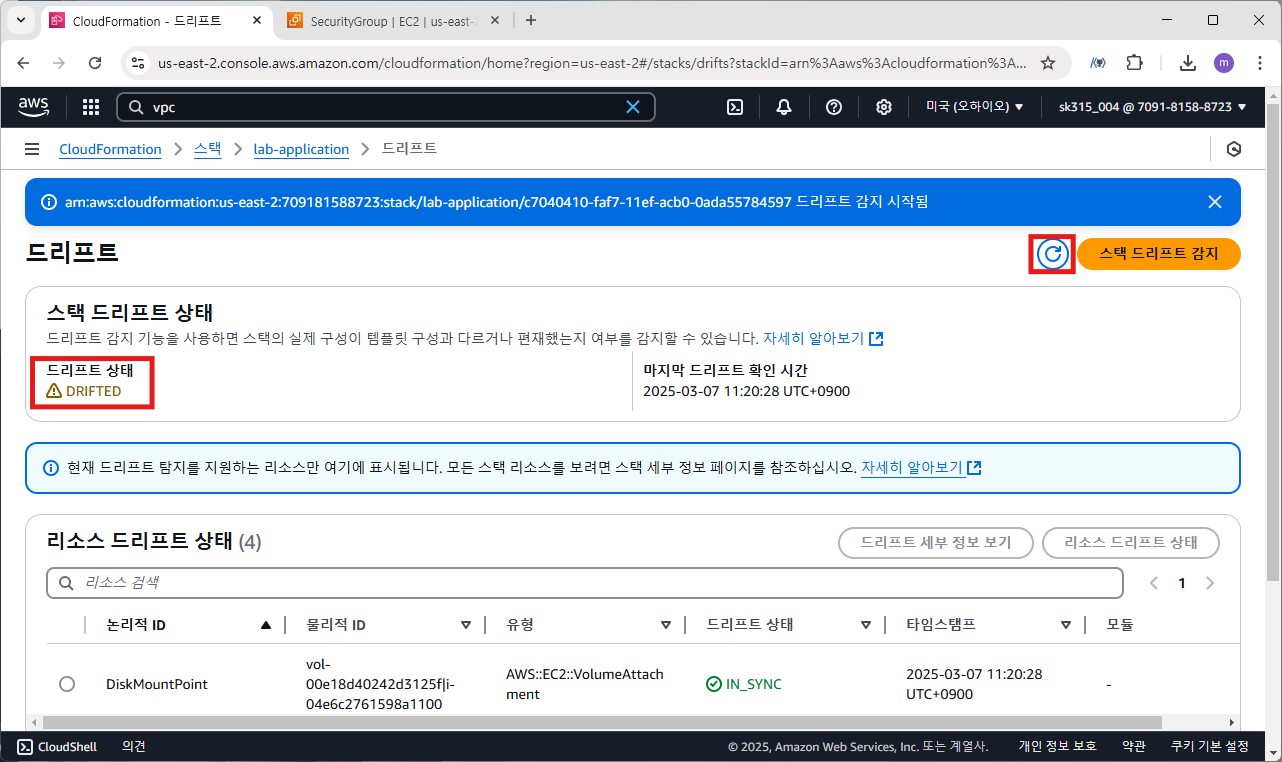Select the DiskMountPoint radio button
The image size is (1282, 762).
(x=67, y=684)
